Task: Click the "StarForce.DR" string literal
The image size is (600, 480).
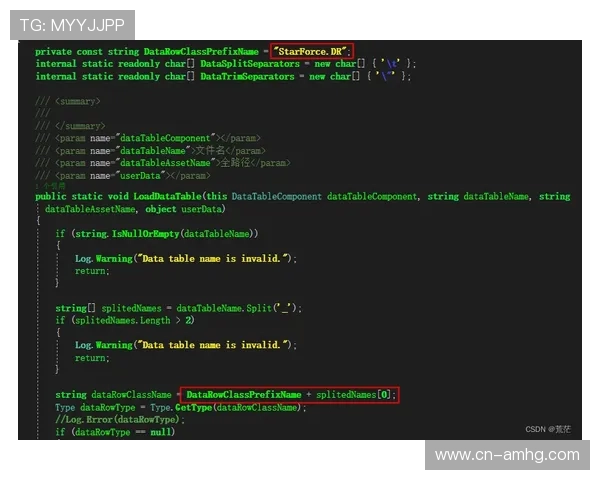Action: coord(311,51)
